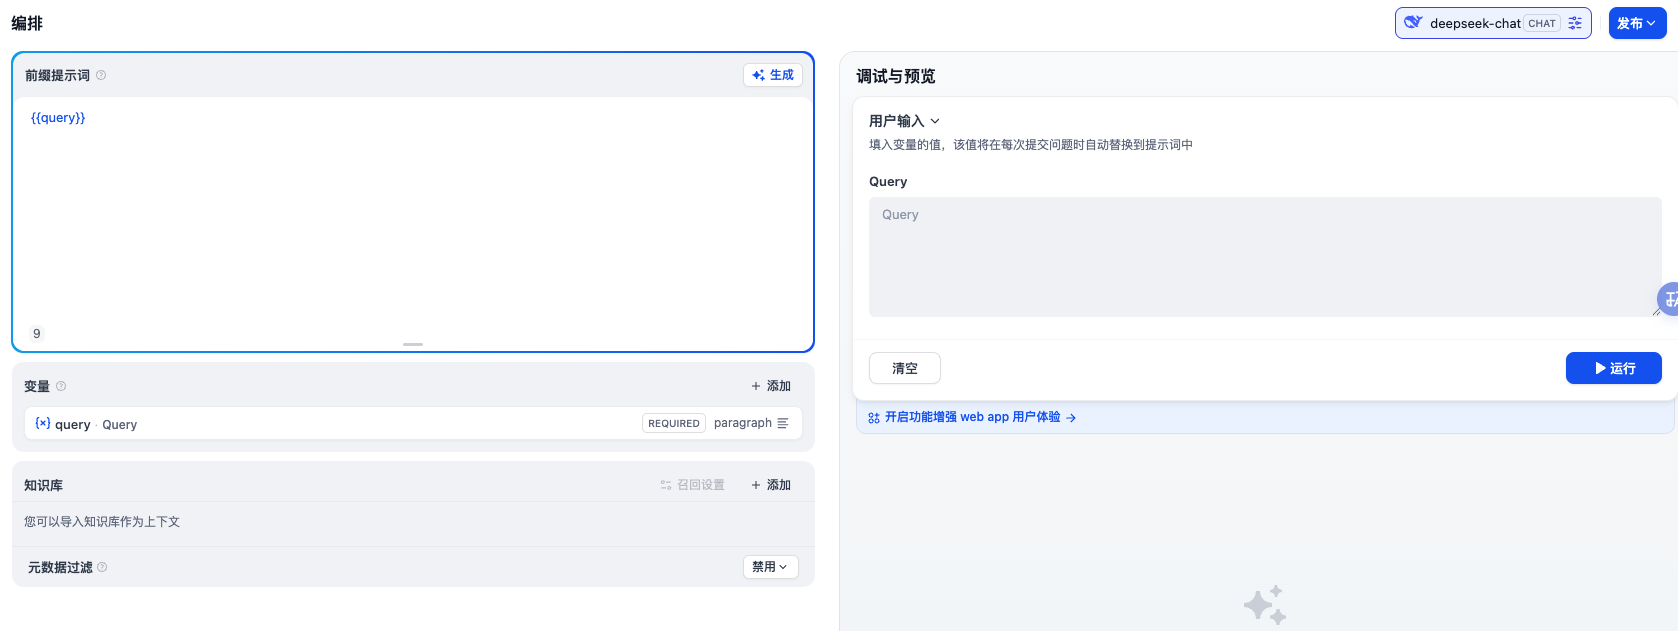The height and width of the screenshot is (631, 1678).
Task: Open the 禁用 metadata filter dropdown
Action: point(770,567)
